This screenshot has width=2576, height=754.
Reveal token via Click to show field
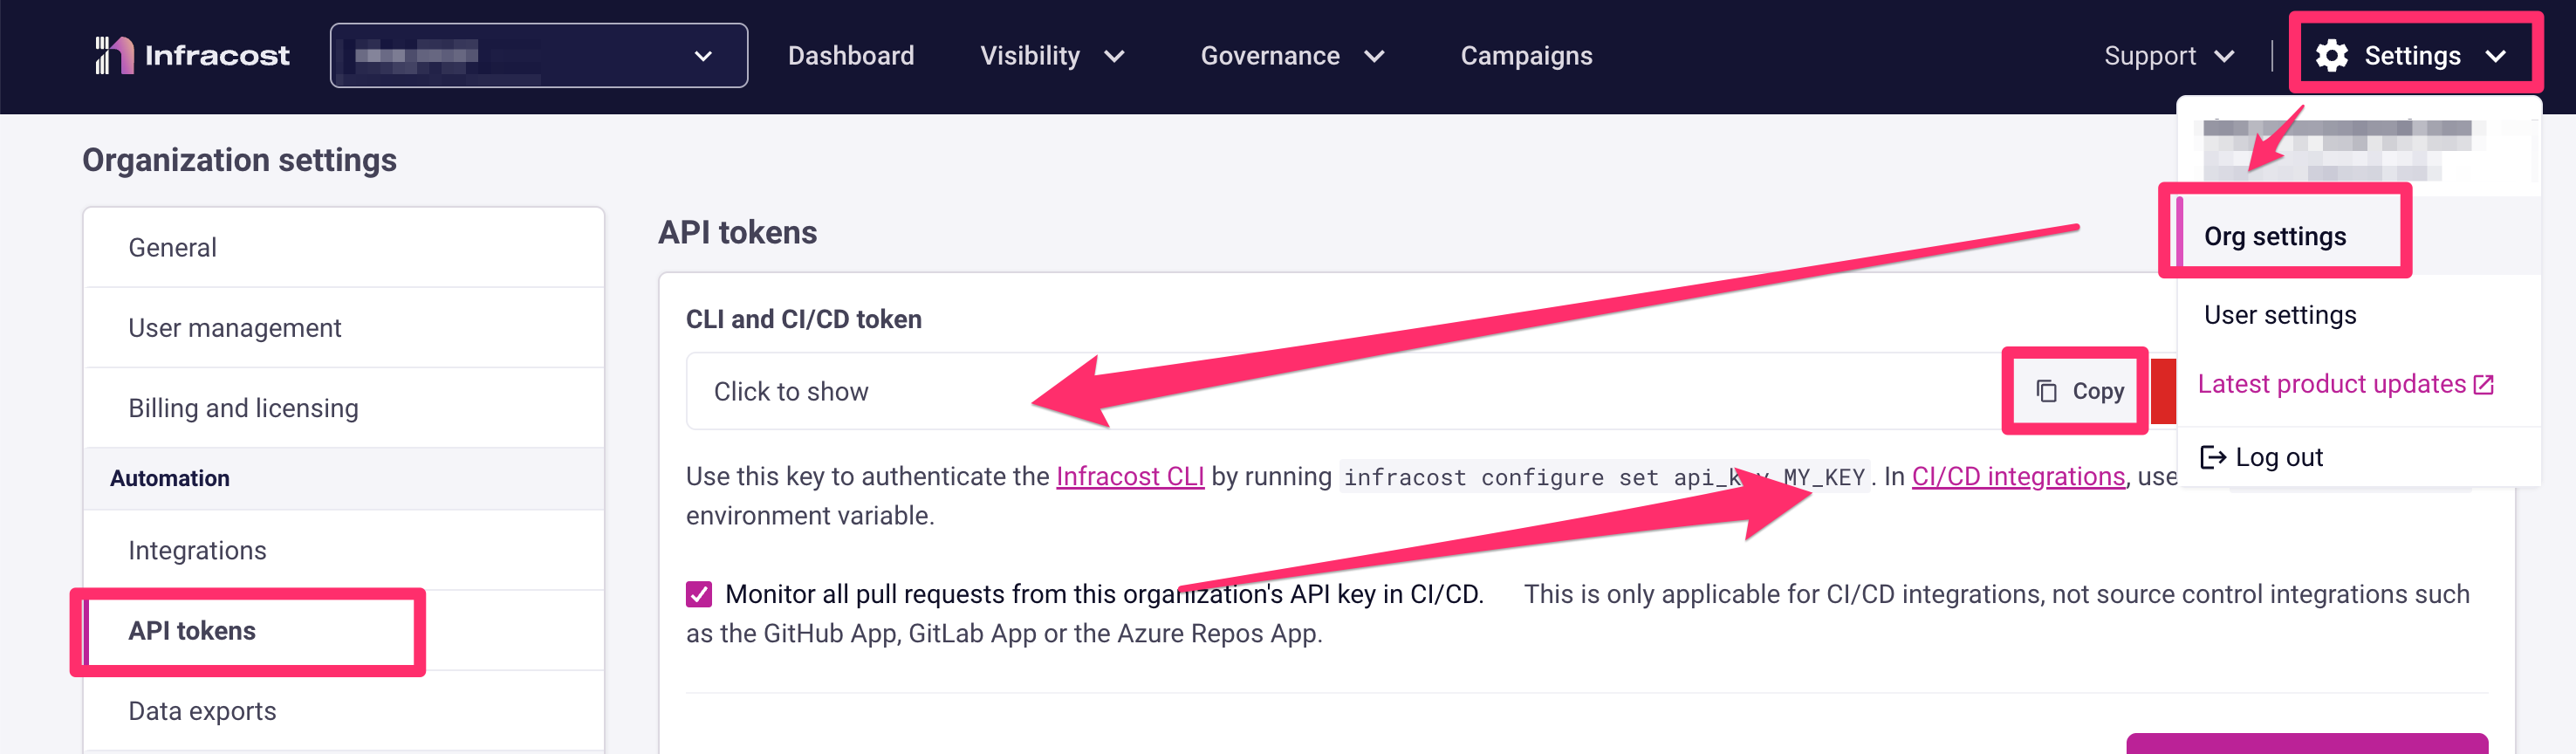(791, 392)
